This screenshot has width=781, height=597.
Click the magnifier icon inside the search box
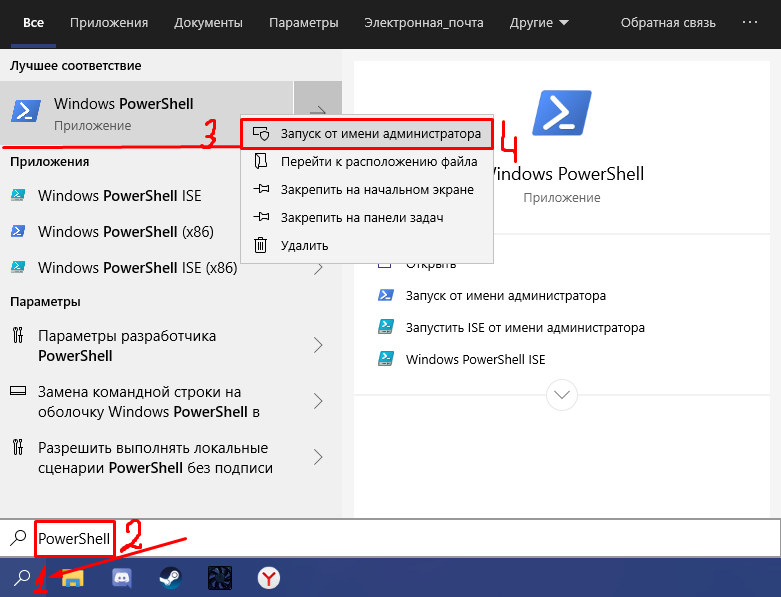coord(18,538)
